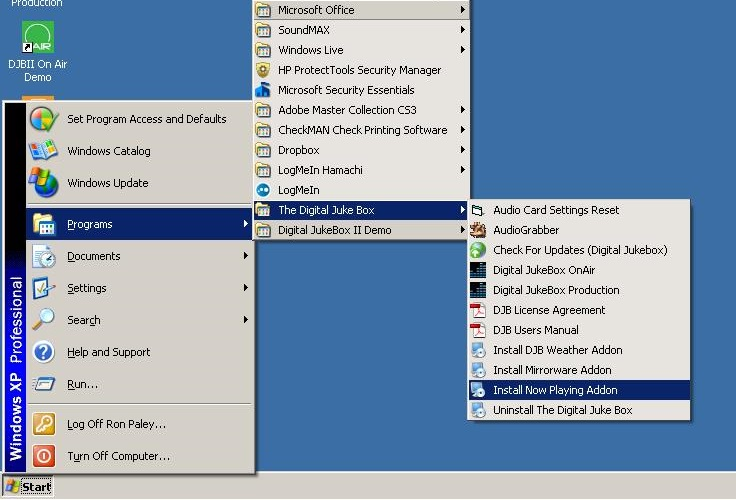
Task: Click Turn Off Computer
Action: (118, 456)
